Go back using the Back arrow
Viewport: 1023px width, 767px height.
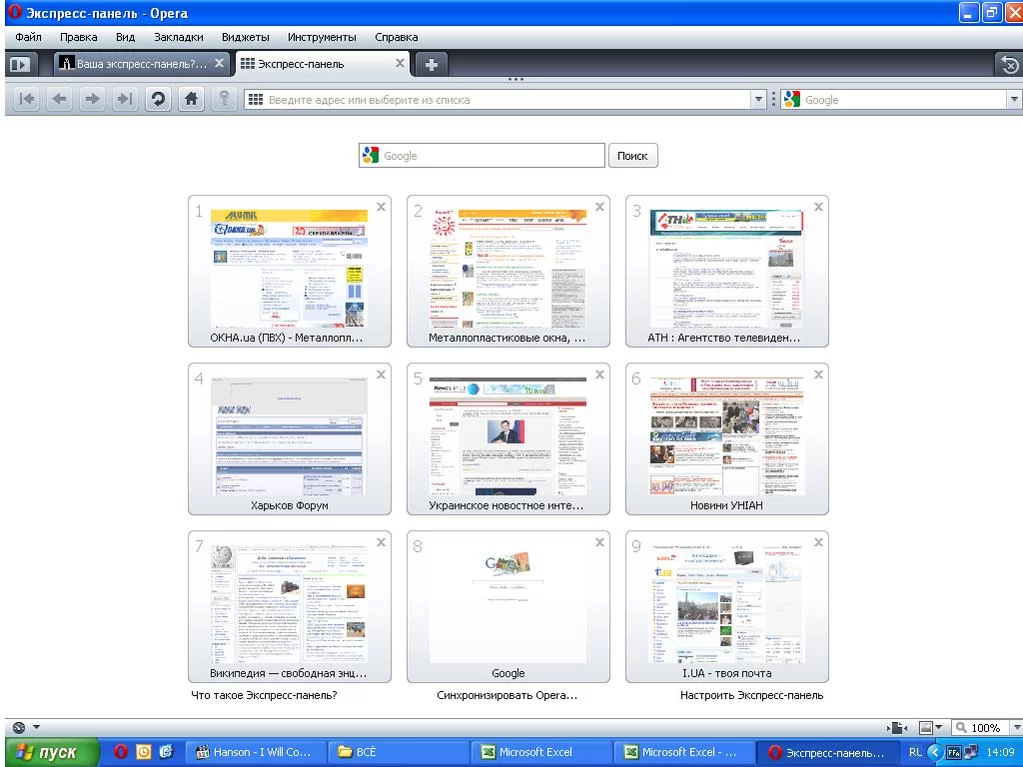tap(59, 99)
